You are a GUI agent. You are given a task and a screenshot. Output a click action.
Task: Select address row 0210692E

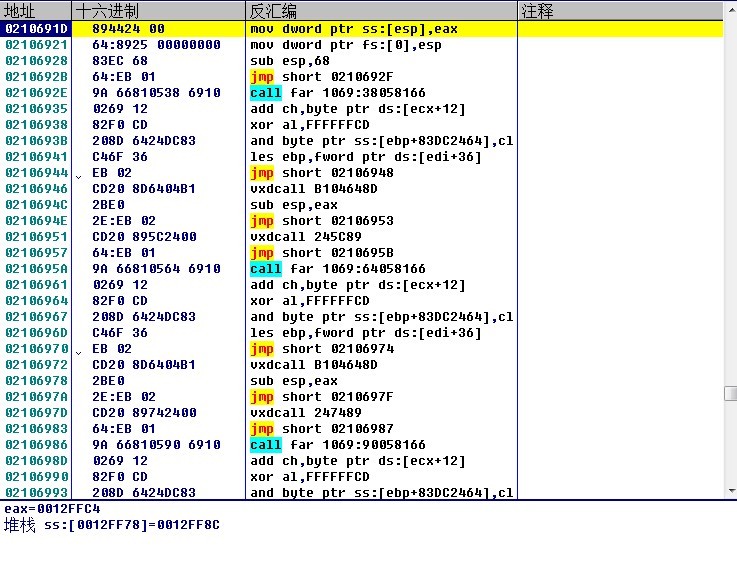36,93
